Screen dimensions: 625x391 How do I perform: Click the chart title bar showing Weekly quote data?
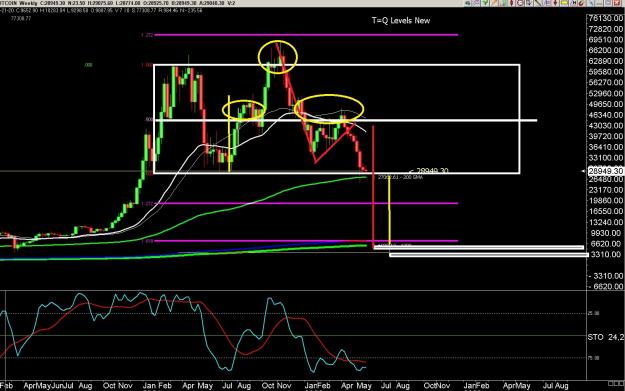click(118, 3)
